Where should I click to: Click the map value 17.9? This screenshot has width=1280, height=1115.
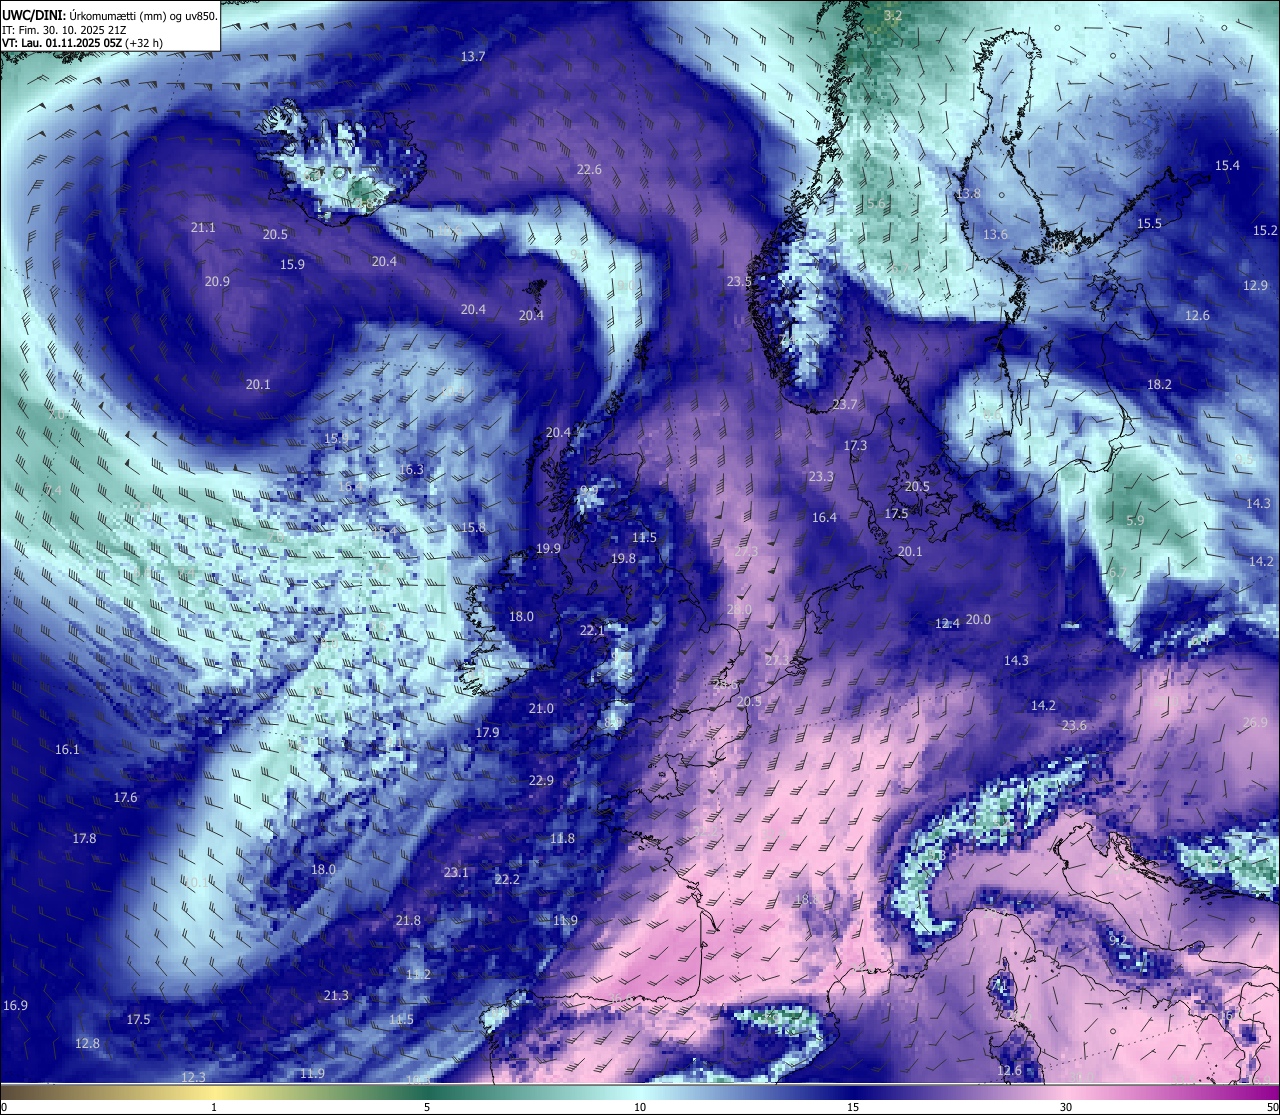click(x=487, y=733)
